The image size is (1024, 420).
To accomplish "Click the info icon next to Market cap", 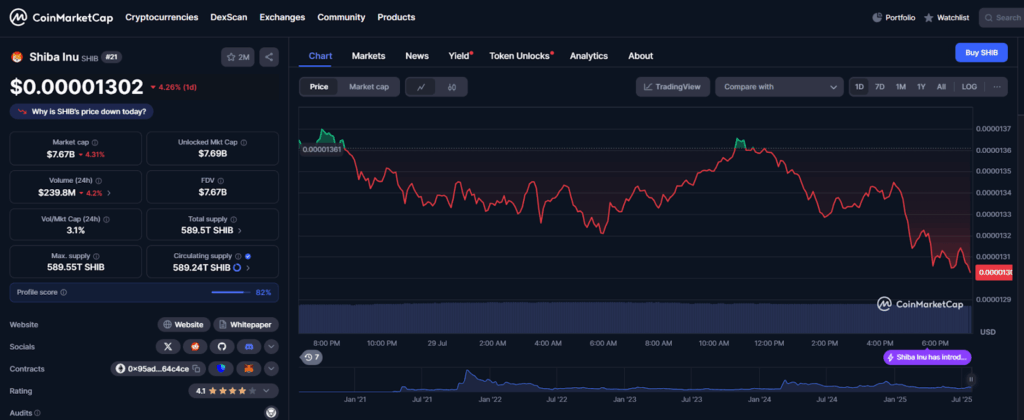I will pyautogui.click(x=95, y=142).
